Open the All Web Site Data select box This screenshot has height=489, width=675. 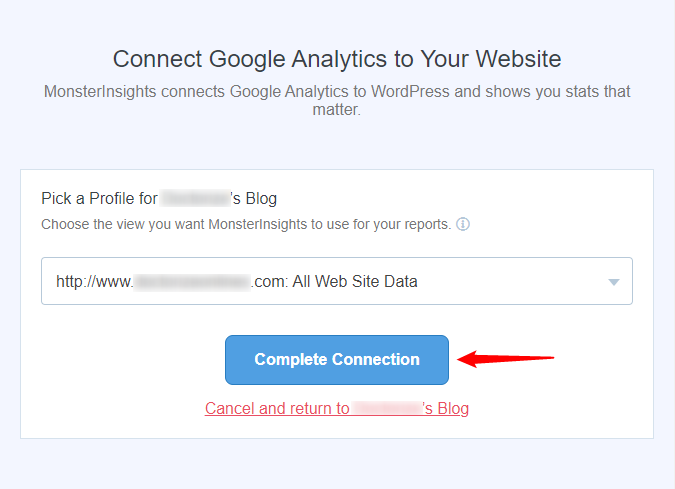pos(336,282)
